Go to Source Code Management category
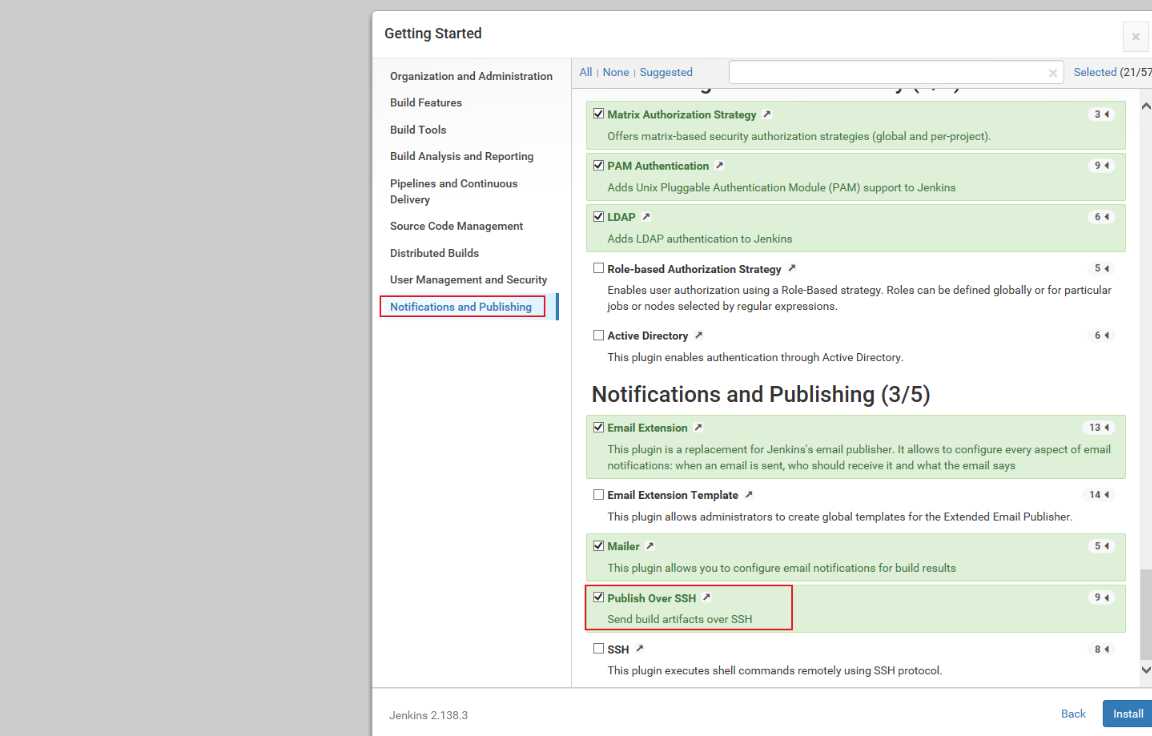 456,226
